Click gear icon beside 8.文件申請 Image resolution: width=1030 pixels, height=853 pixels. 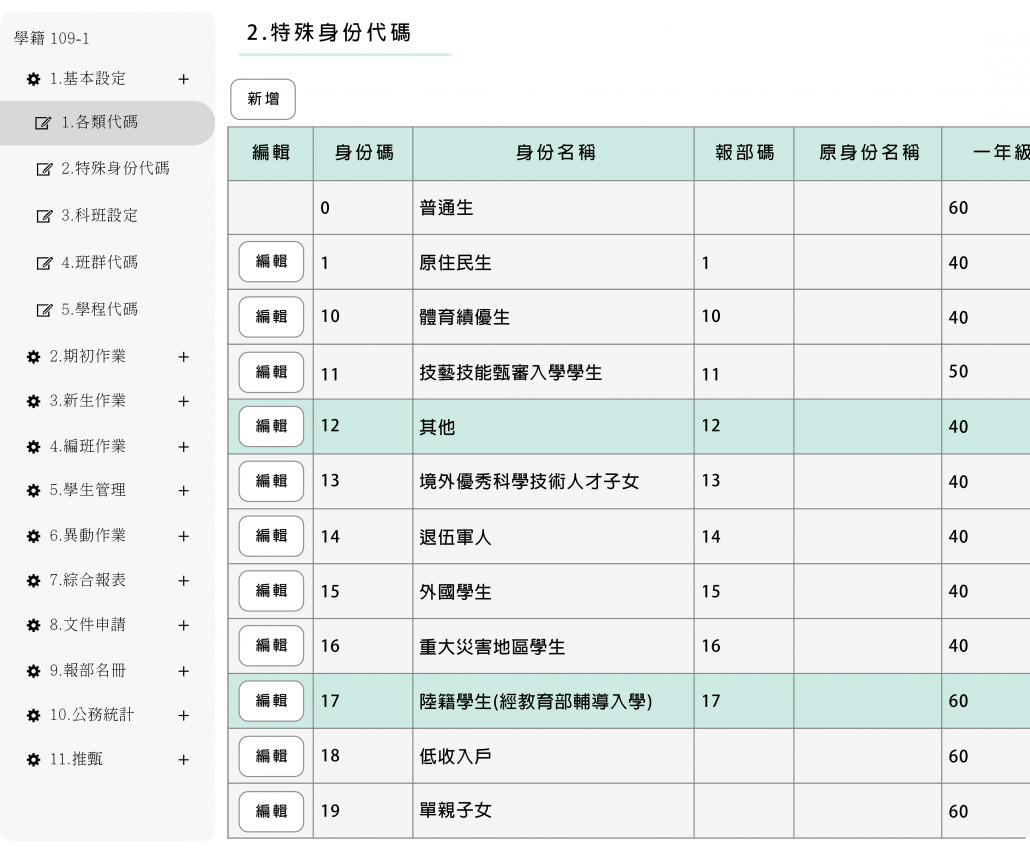coord(34,626)
